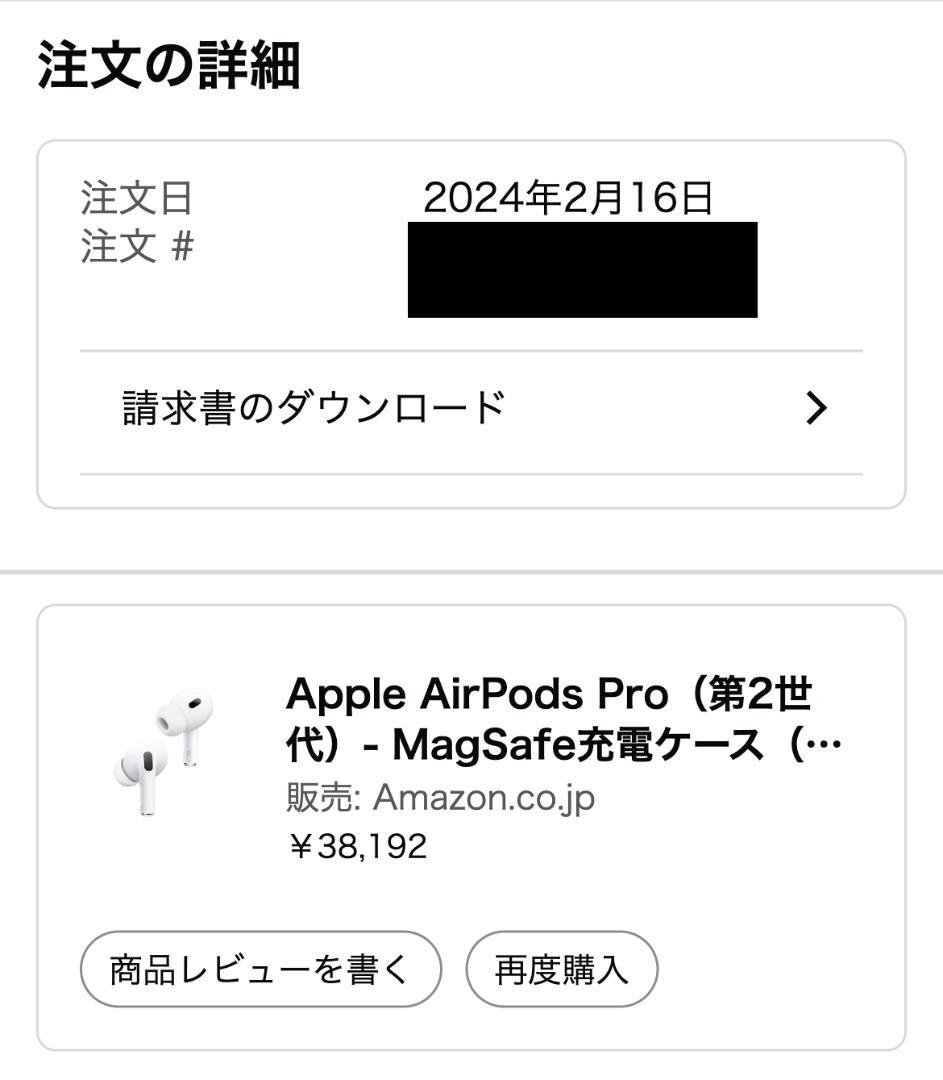This screenshot has width=943, height=1080.
Task: Expand the invoice download disclosure arrow
Action: [x=818, y=407]
